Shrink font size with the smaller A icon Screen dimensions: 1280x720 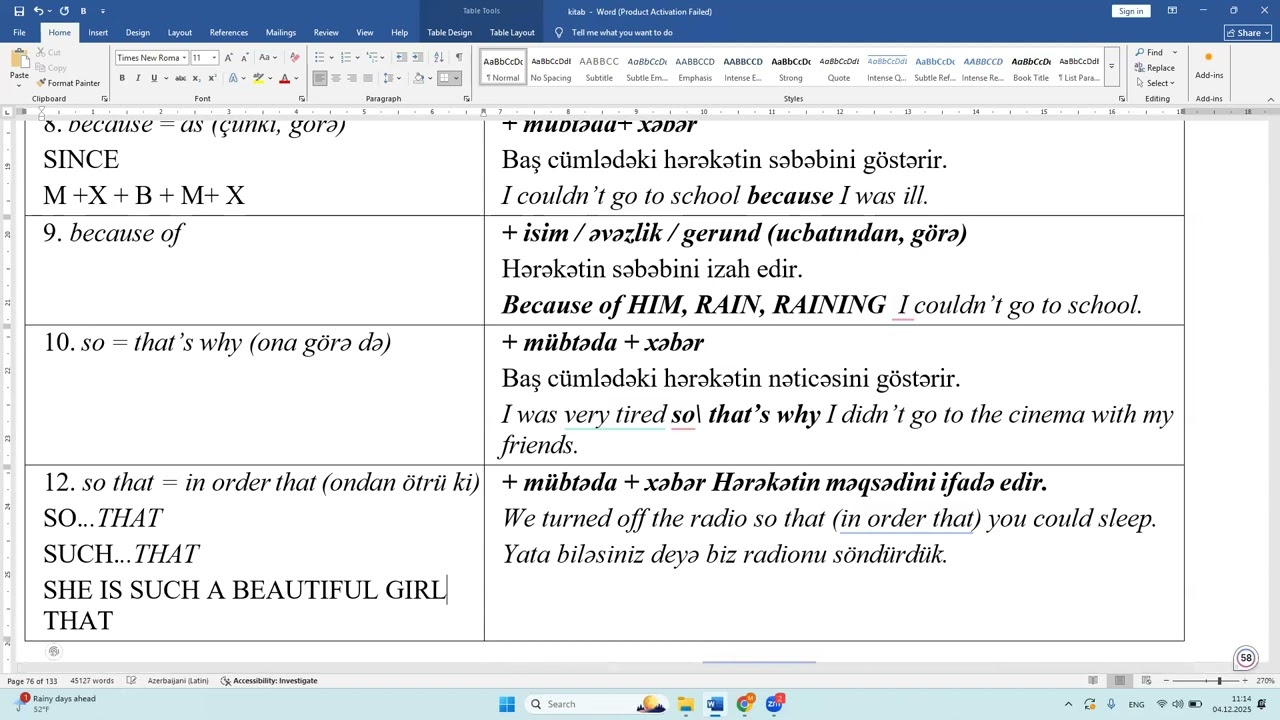pyautogui.click(x=243, y=57)
